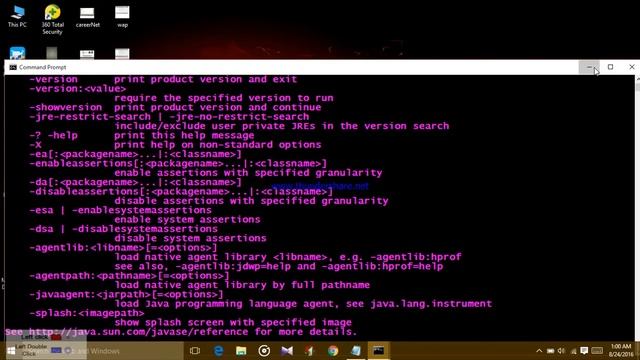Open the This PC desktop icon
Image resolution: width=640 pixels, height=360 pixels.
17,16
